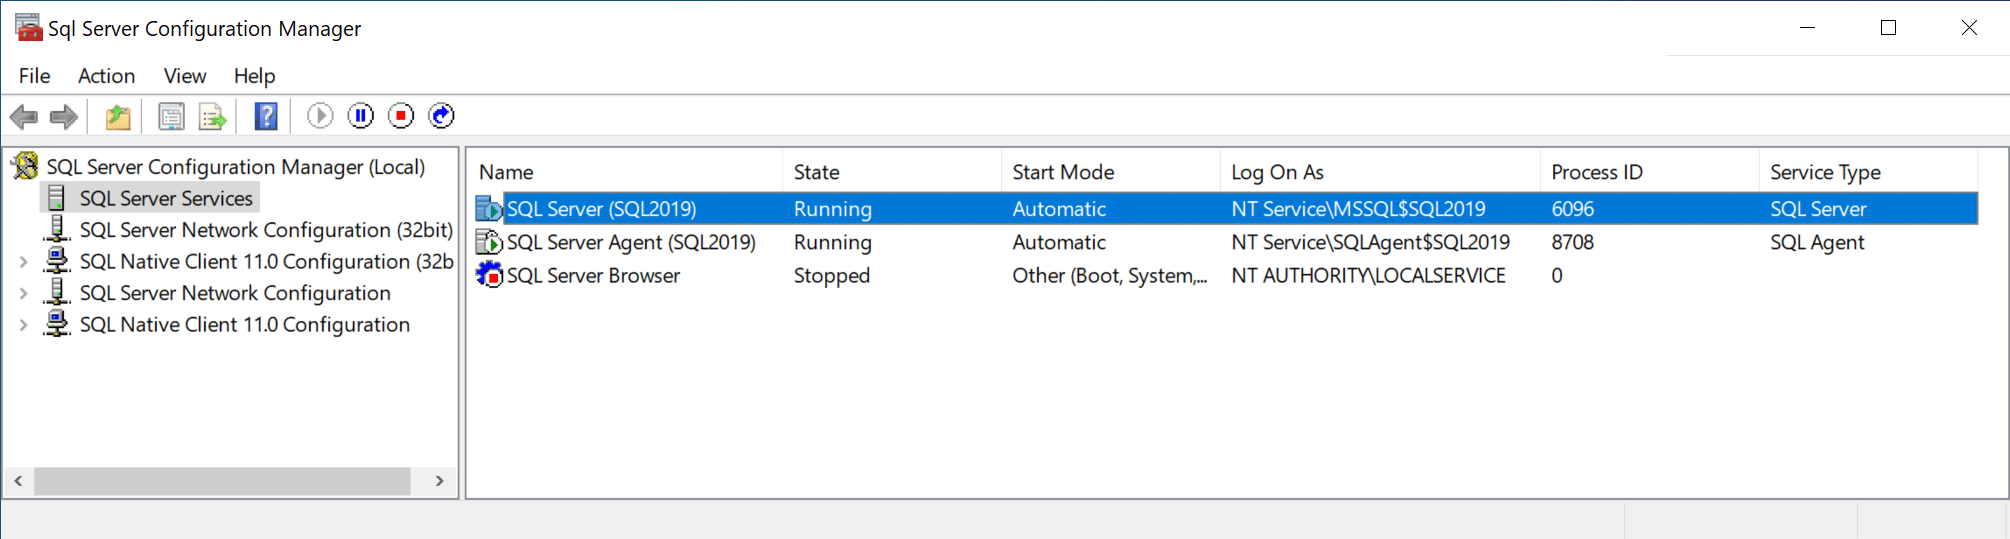The width and height of the screenshot is (2010, 539).
Task: Open Properties from the toolbar icon
Action: click(x=172, y=117)
